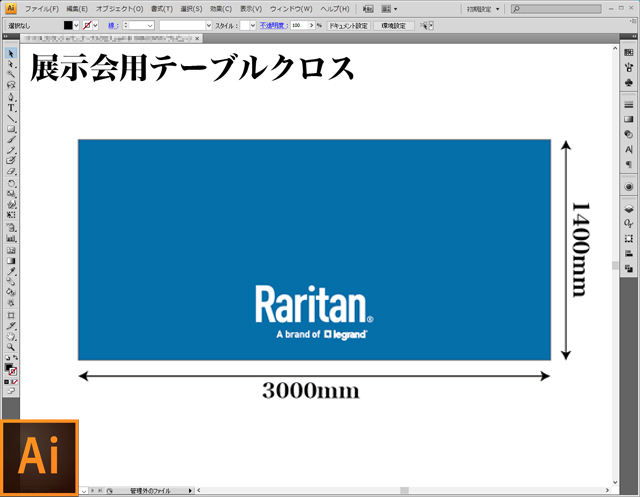Open the status bar popup arrow
The height and width of the screenshot is (497, 640).
point(190,490)
